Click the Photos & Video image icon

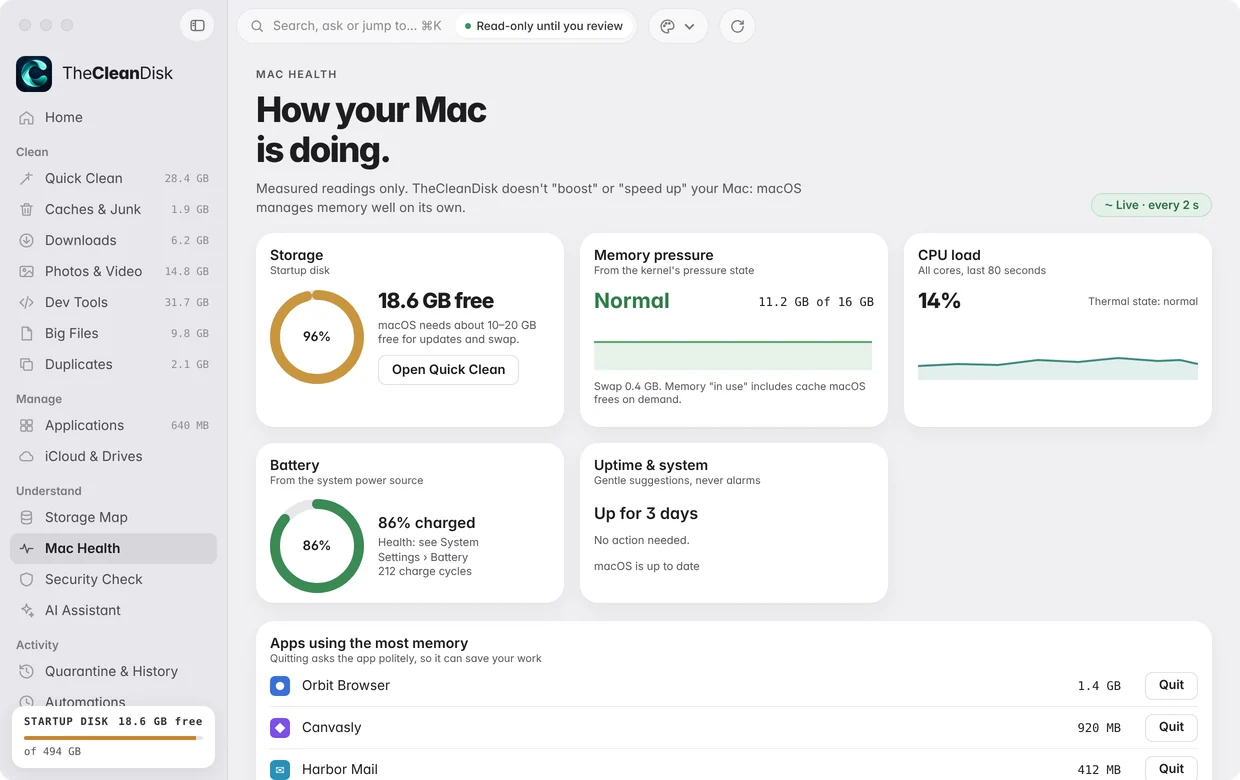pos(27,272)
